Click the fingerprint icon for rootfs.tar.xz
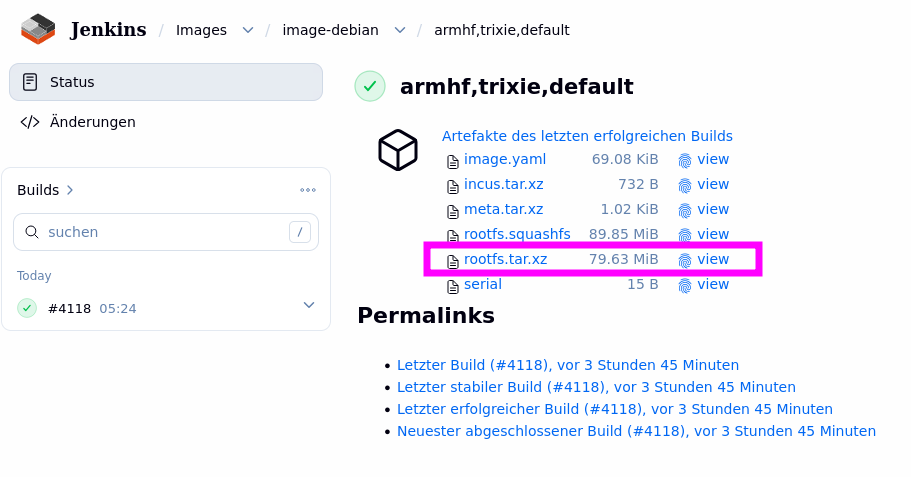The width and height of the screenshot is (911, 477). (685, 260)
